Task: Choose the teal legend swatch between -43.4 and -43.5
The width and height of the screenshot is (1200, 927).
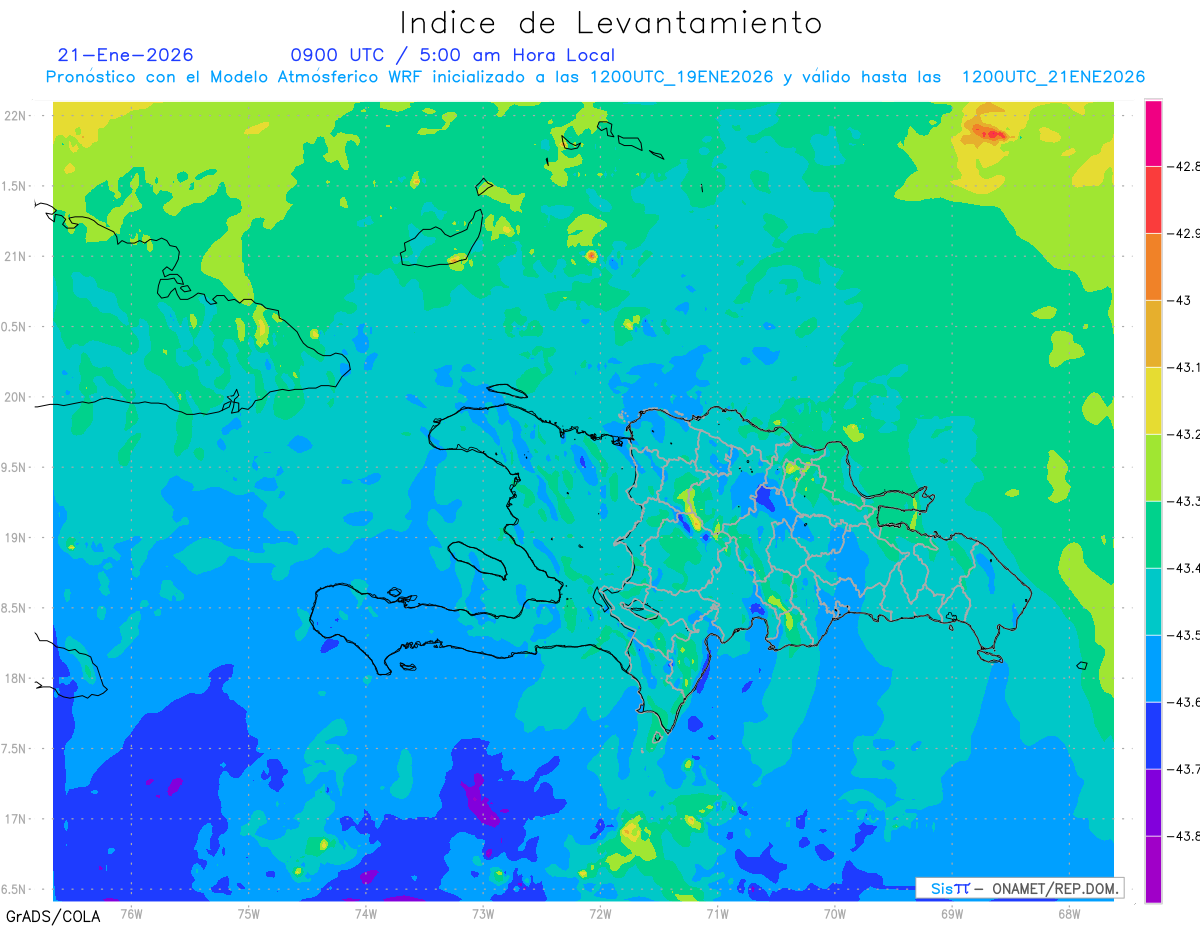Action: click(x=1153, y=601)
